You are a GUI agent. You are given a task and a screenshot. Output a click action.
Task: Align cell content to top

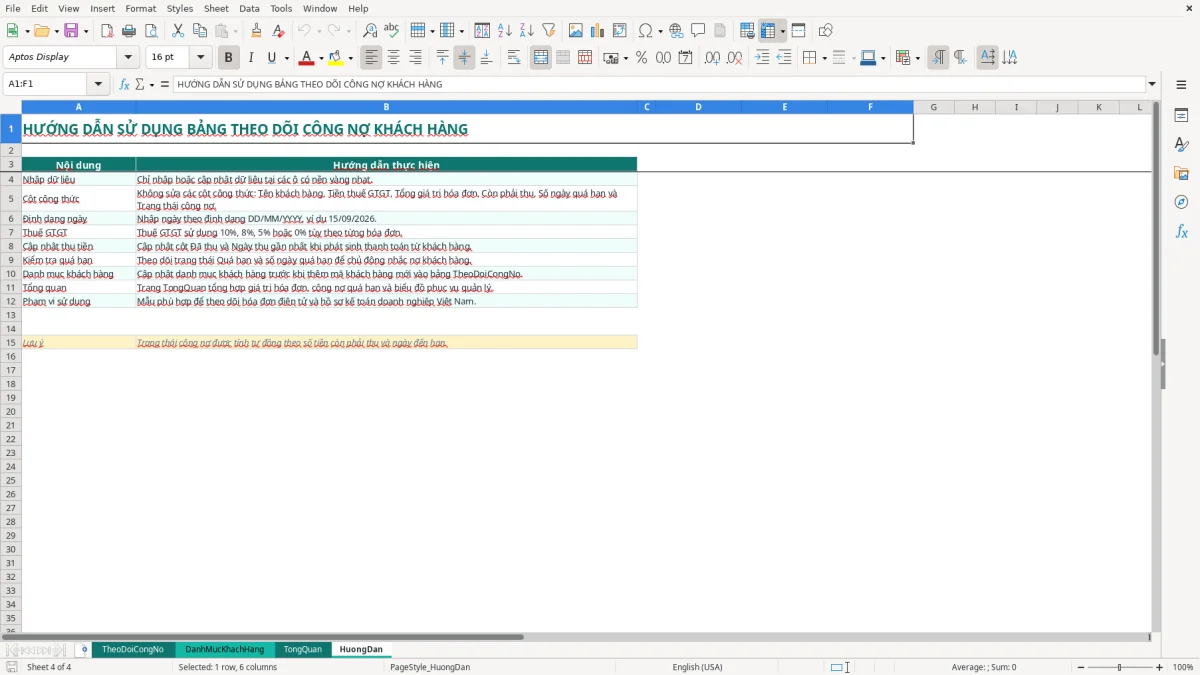click(443, 58)
